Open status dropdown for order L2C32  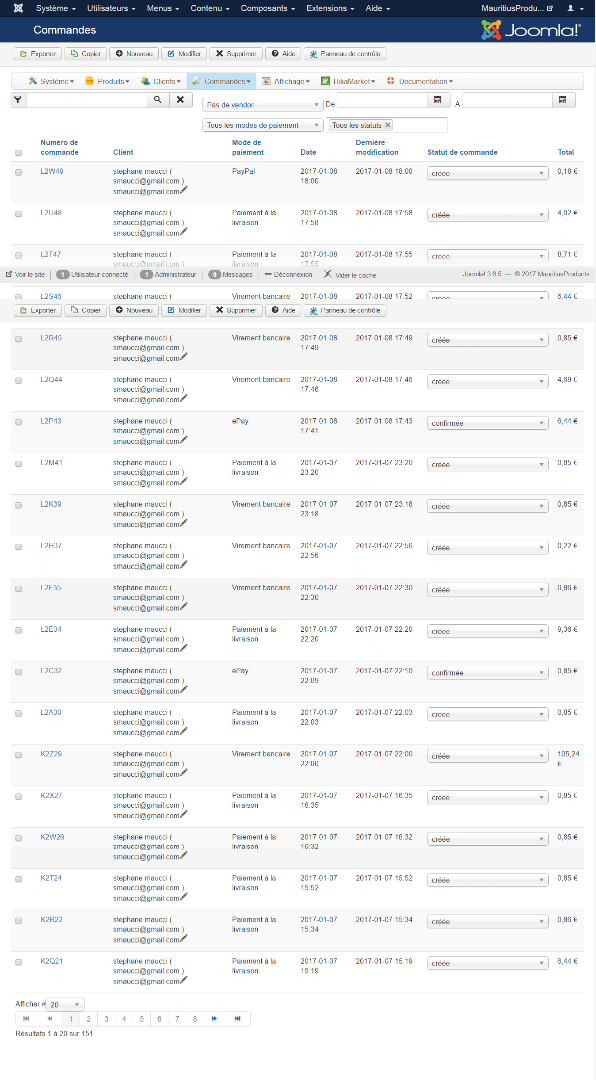pos(488,673)
